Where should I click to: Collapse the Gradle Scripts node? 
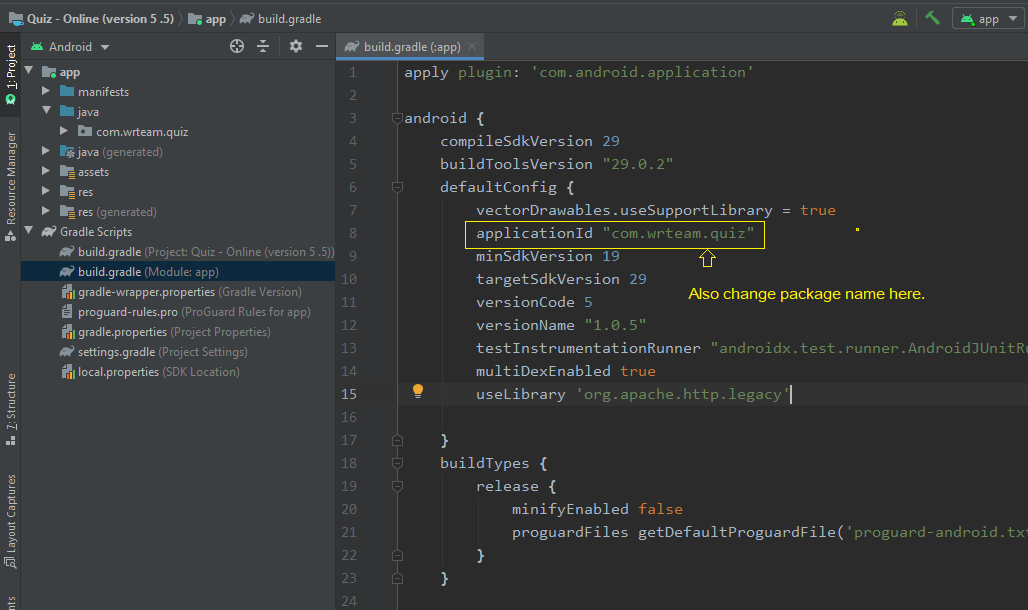[x=29, y=232]
